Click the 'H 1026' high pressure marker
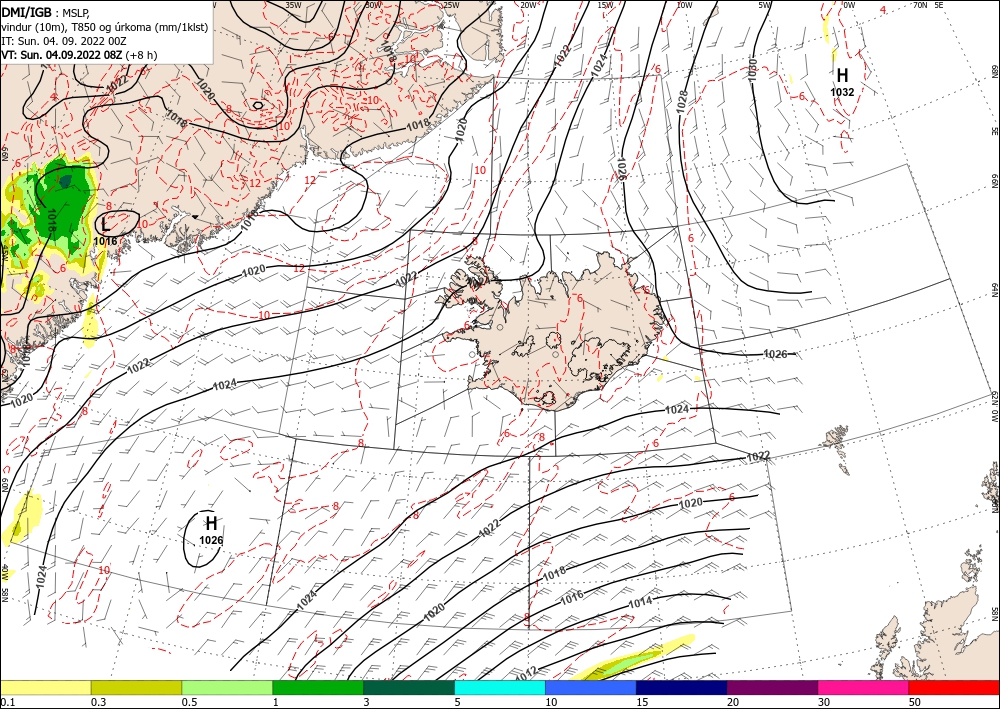The width and height of the screenshot is (1000, 709). 211,531
